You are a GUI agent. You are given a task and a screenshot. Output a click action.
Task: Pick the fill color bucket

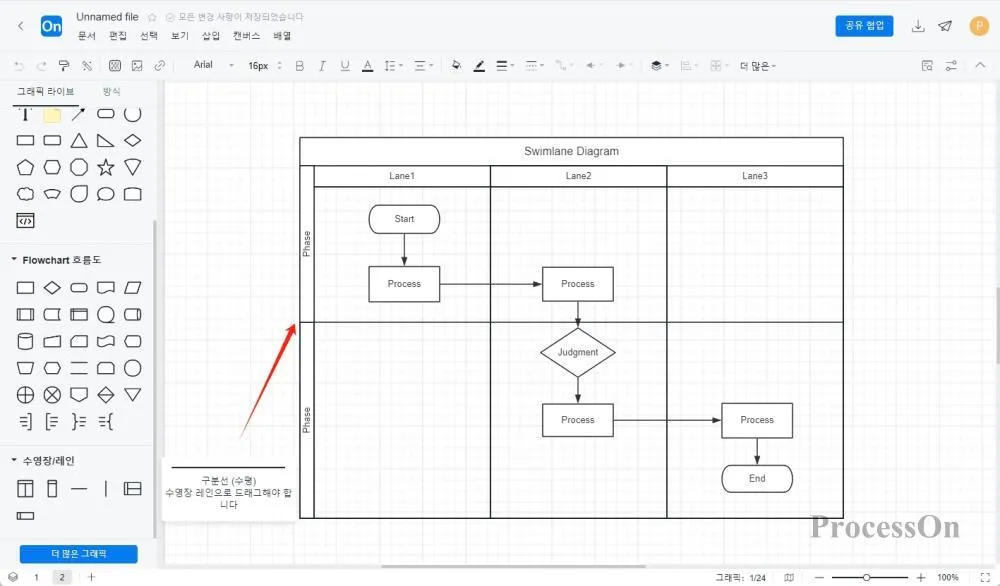(x=456, y=66)
